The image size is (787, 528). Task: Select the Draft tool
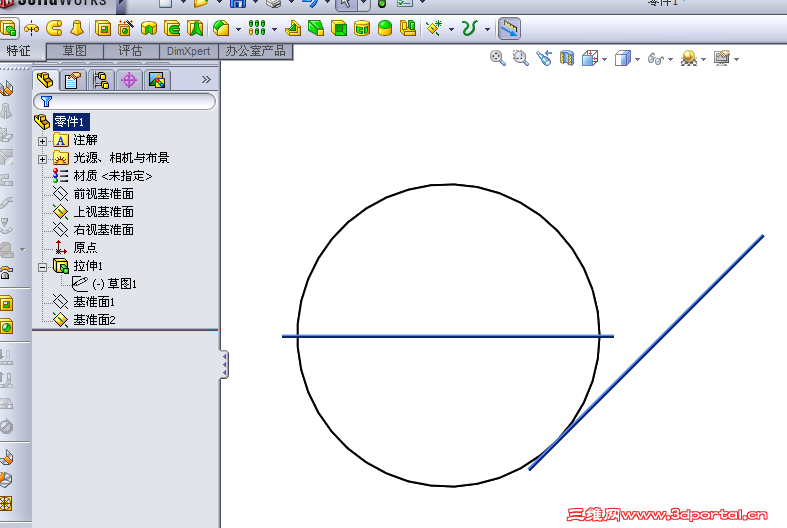[316, 28]
